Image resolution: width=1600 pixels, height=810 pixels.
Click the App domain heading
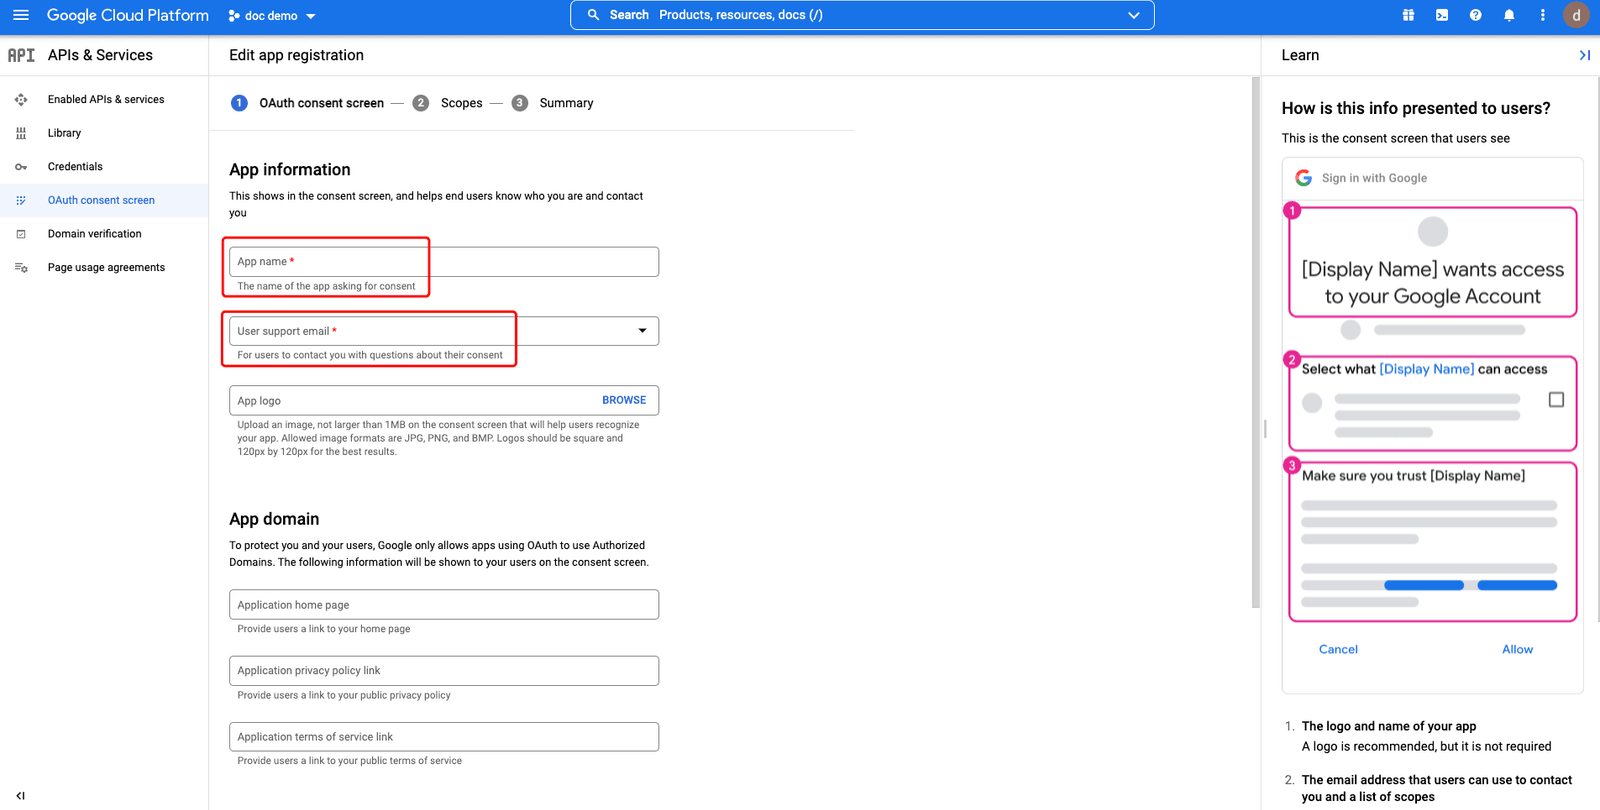pos(274,519)
